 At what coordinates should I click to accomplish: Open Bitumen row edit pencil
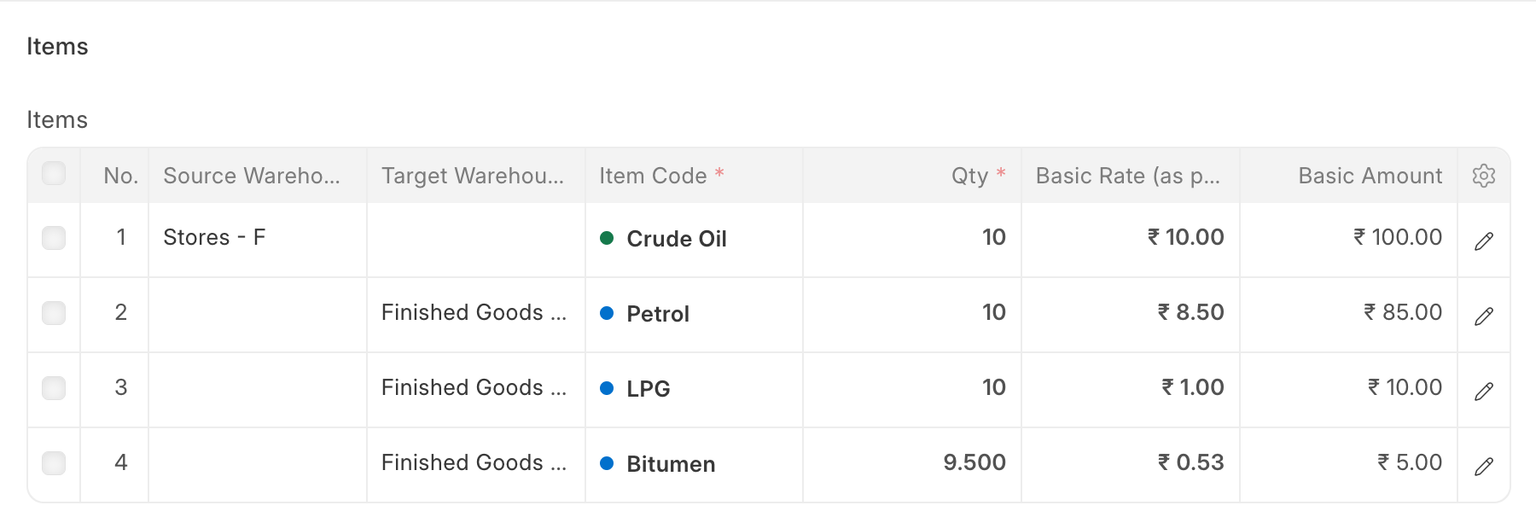click(1484, 465)
